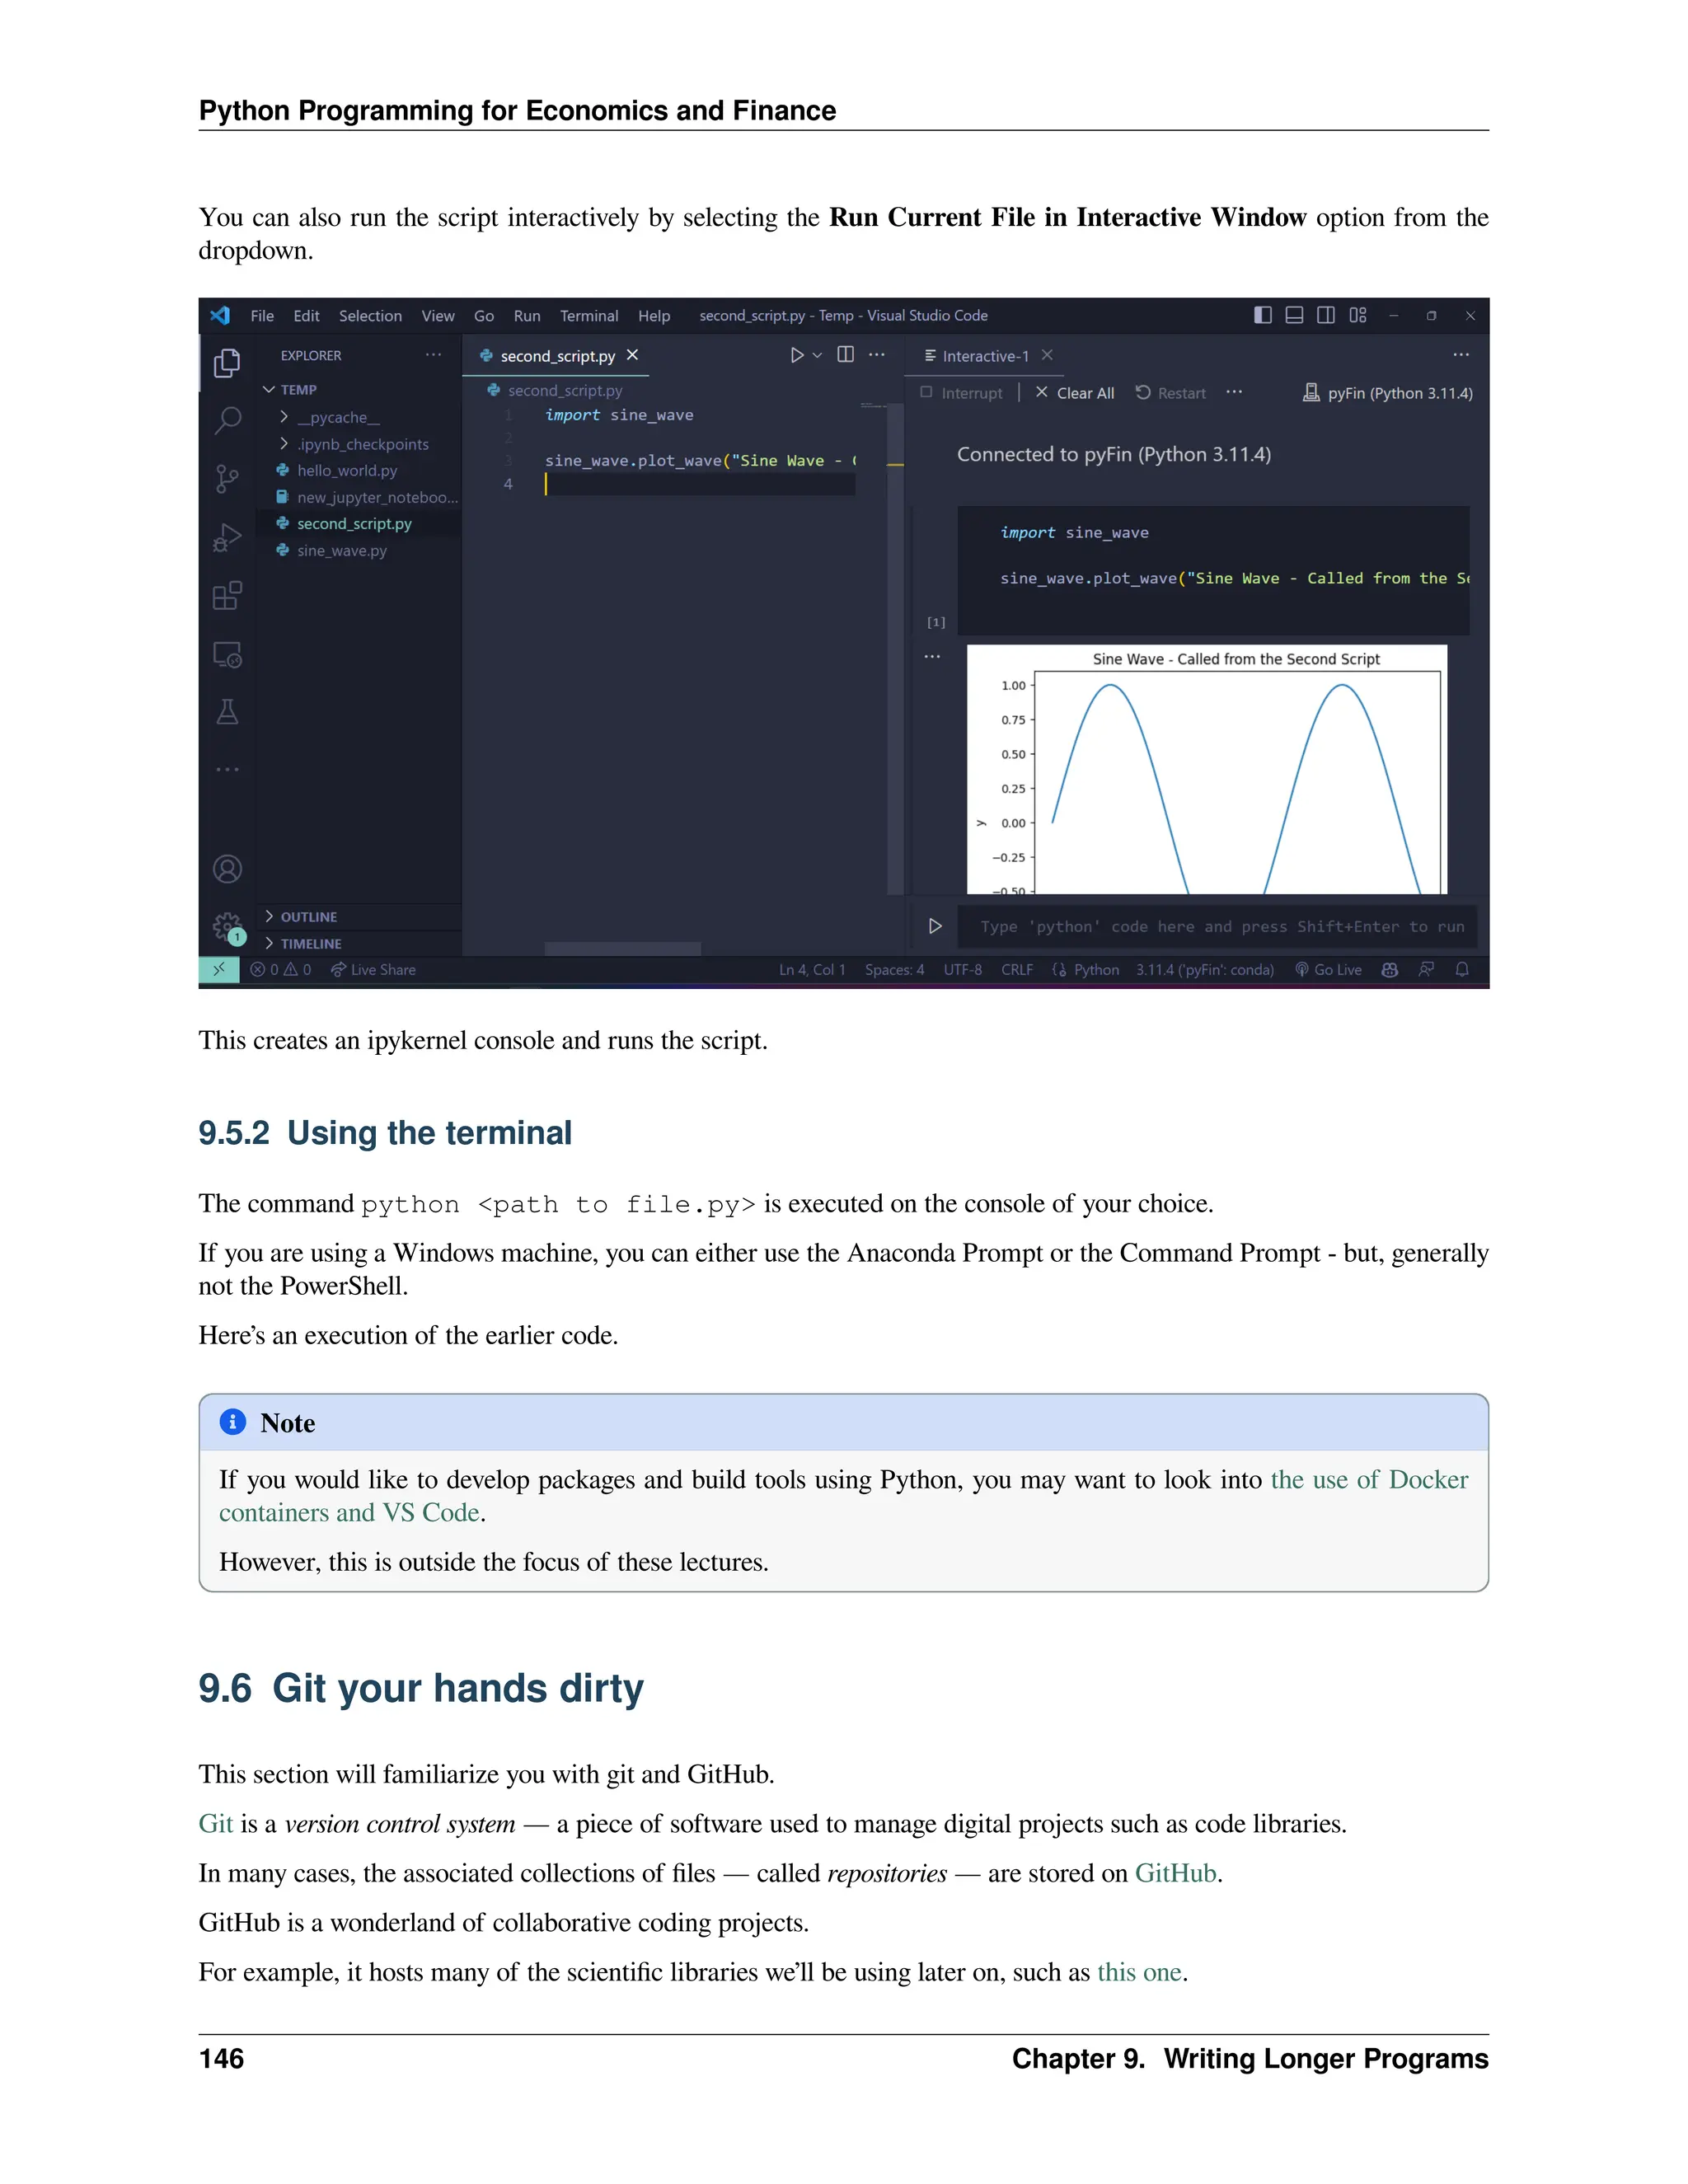Click the errors and warnings status indicator
The height and width of the screenshot is (2184, 1688).
point(281,969)
